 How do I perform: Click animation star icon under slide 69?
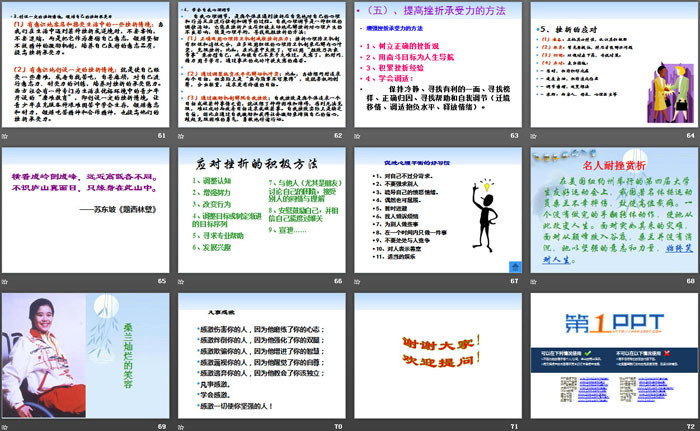pos(5,427)
